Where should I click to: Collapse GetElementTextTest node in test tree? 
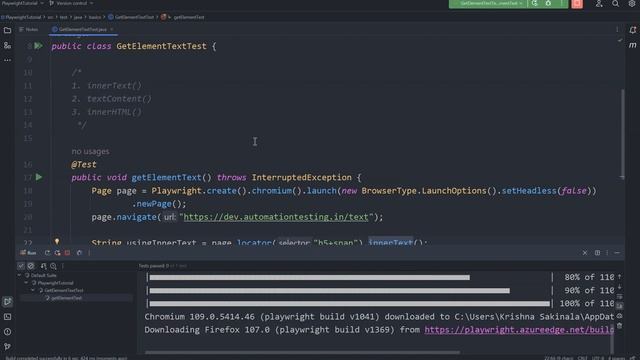click(x=33, y=290)
